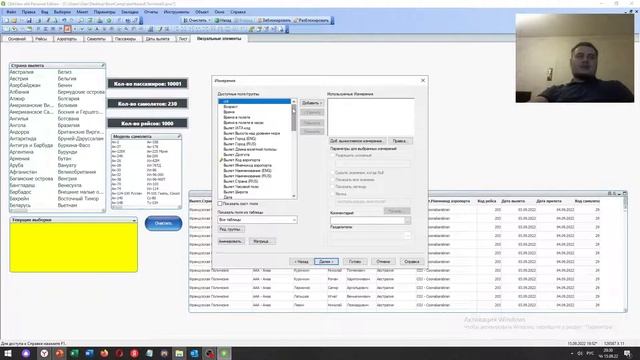This screenshot has height=360, width=640.
Task: Toggle Скрыть значение, когда Null checkbox
Action: (333, 173)
